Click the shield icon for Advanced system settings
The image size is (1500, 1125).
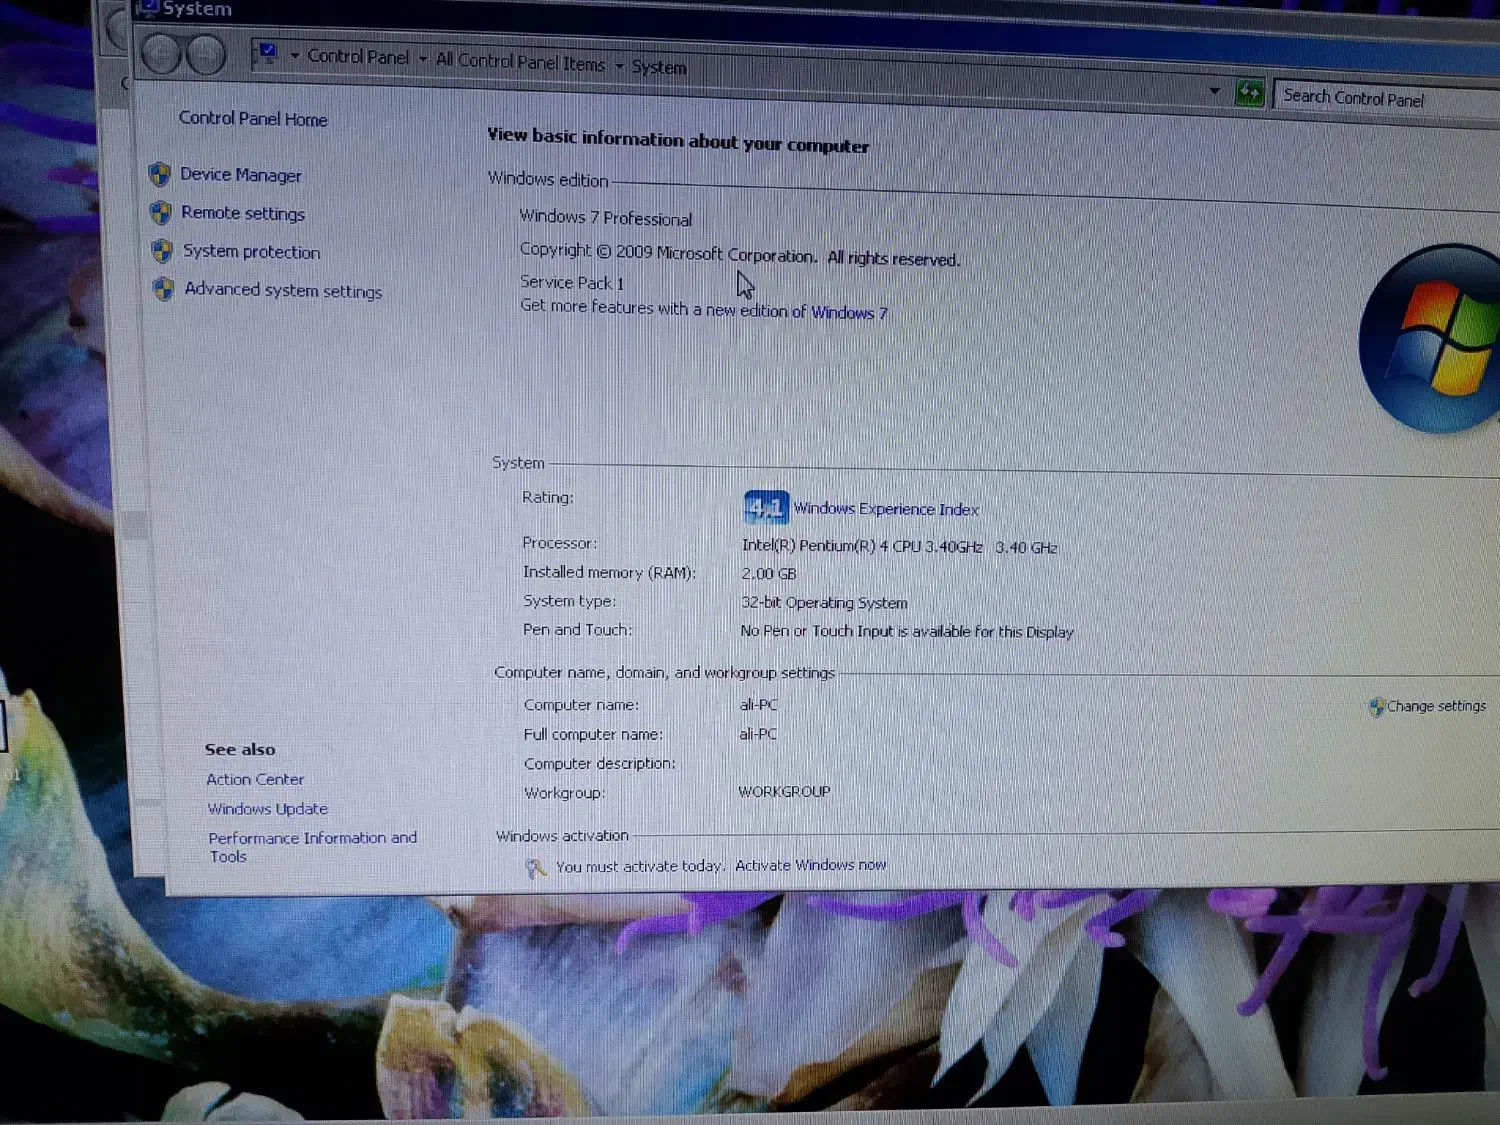point(164,290)
